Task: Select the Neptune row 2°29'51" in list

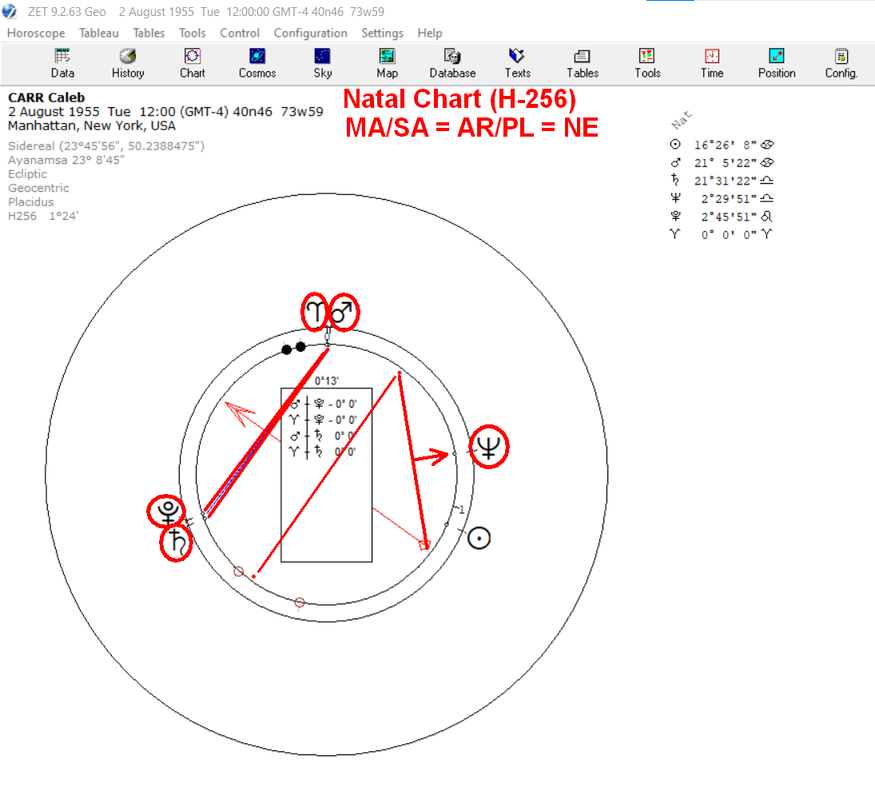Action: [722, 199]
